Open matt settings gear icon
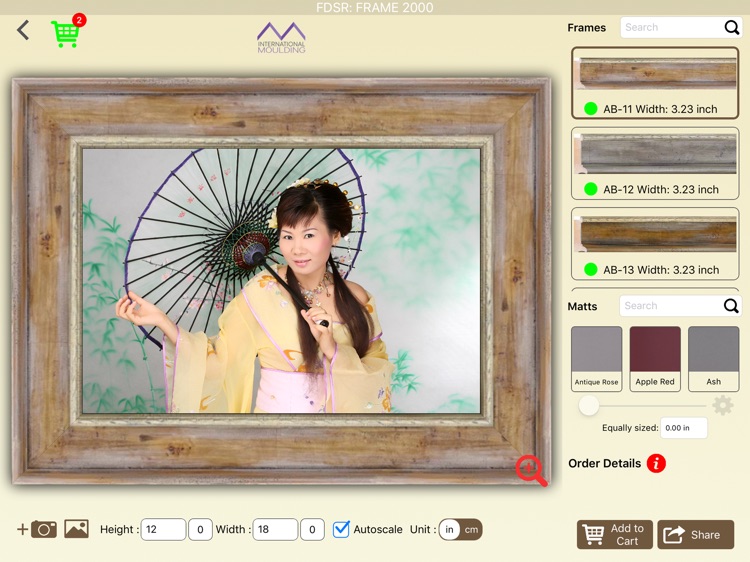This screenshot has width=750, height=562. click(x=722, y=405)
